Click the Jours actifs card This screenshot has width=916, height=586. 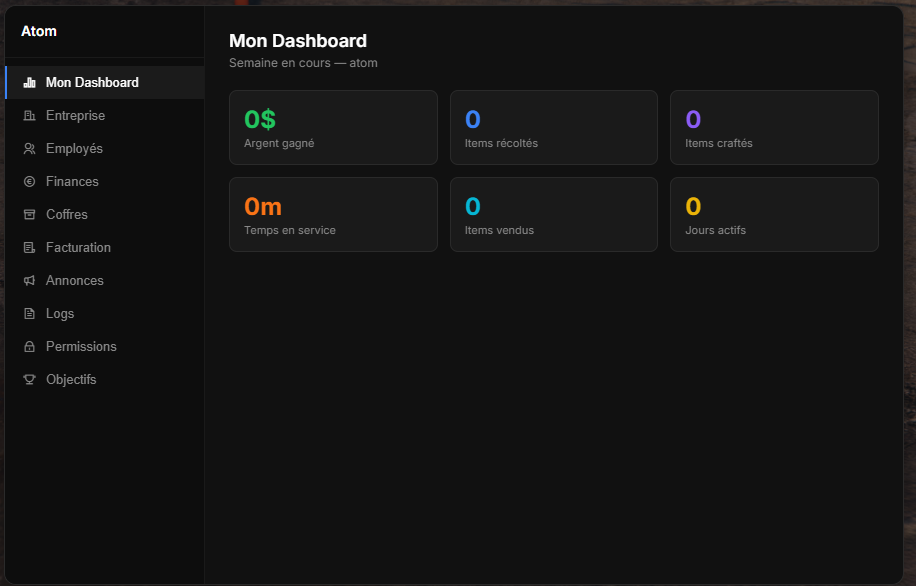(x=774, y=215)
